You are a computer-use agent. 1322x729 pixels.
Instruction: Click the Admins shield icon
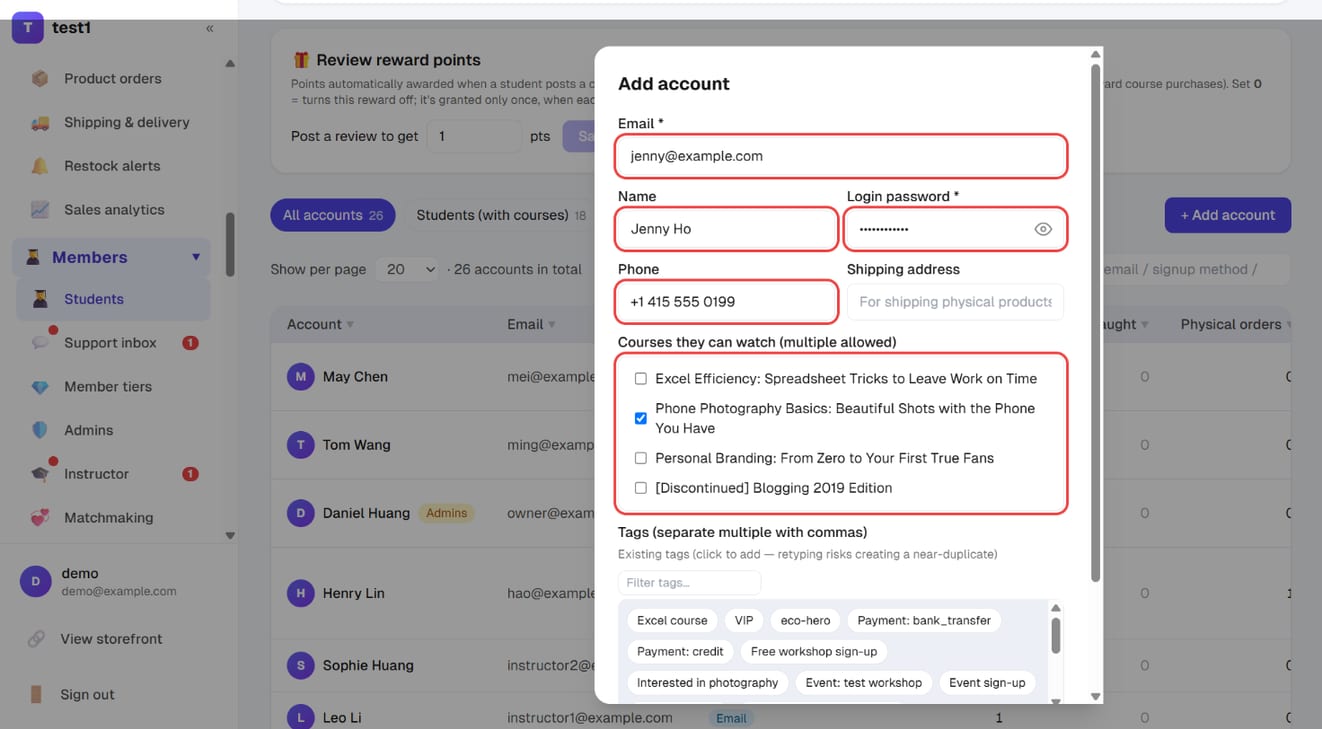[40, 430]
